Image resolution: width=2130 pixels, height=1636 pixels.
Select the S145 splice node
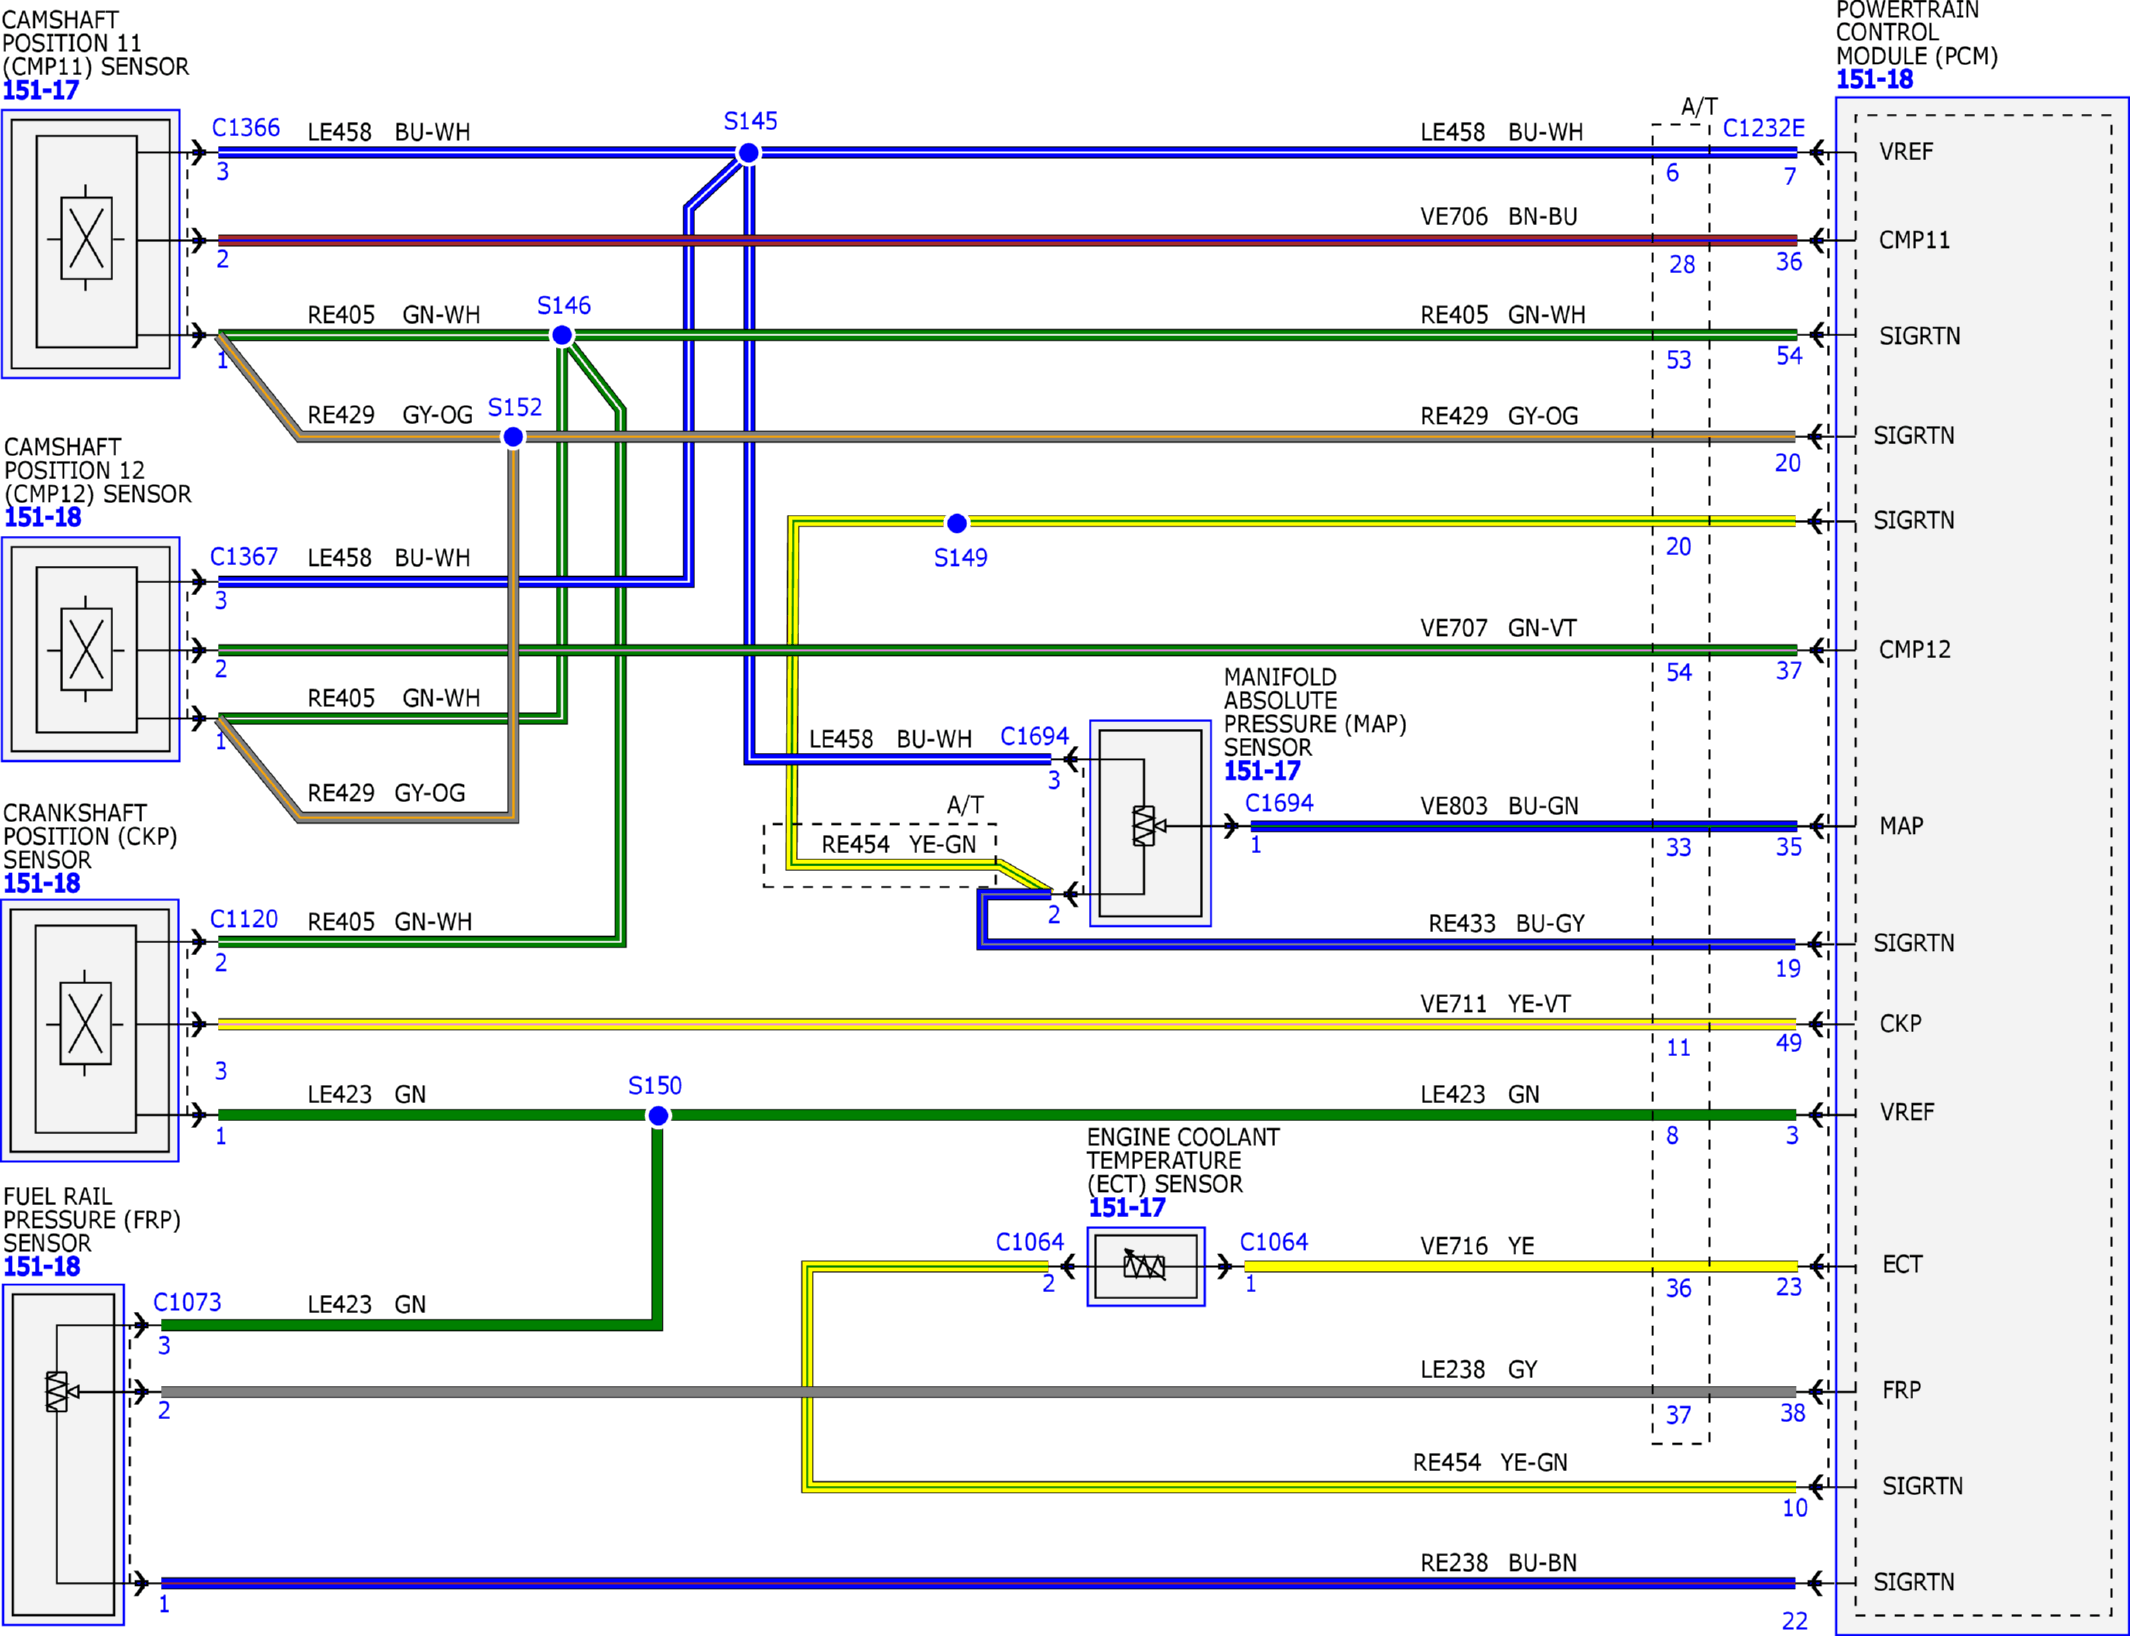coord(748,153)
